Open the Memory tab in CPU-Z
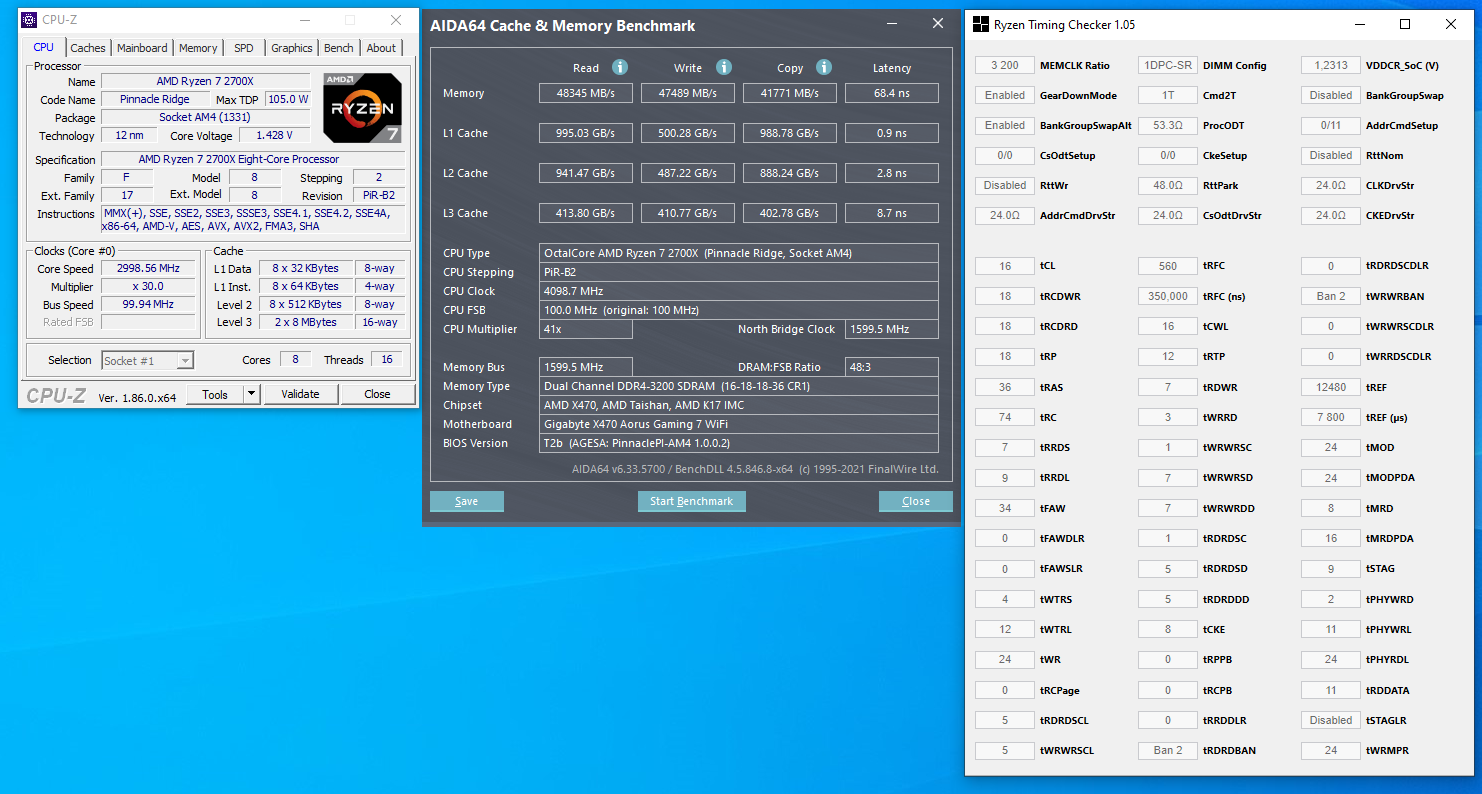This screenshot has width=1482, height=794. click(198, 48)
